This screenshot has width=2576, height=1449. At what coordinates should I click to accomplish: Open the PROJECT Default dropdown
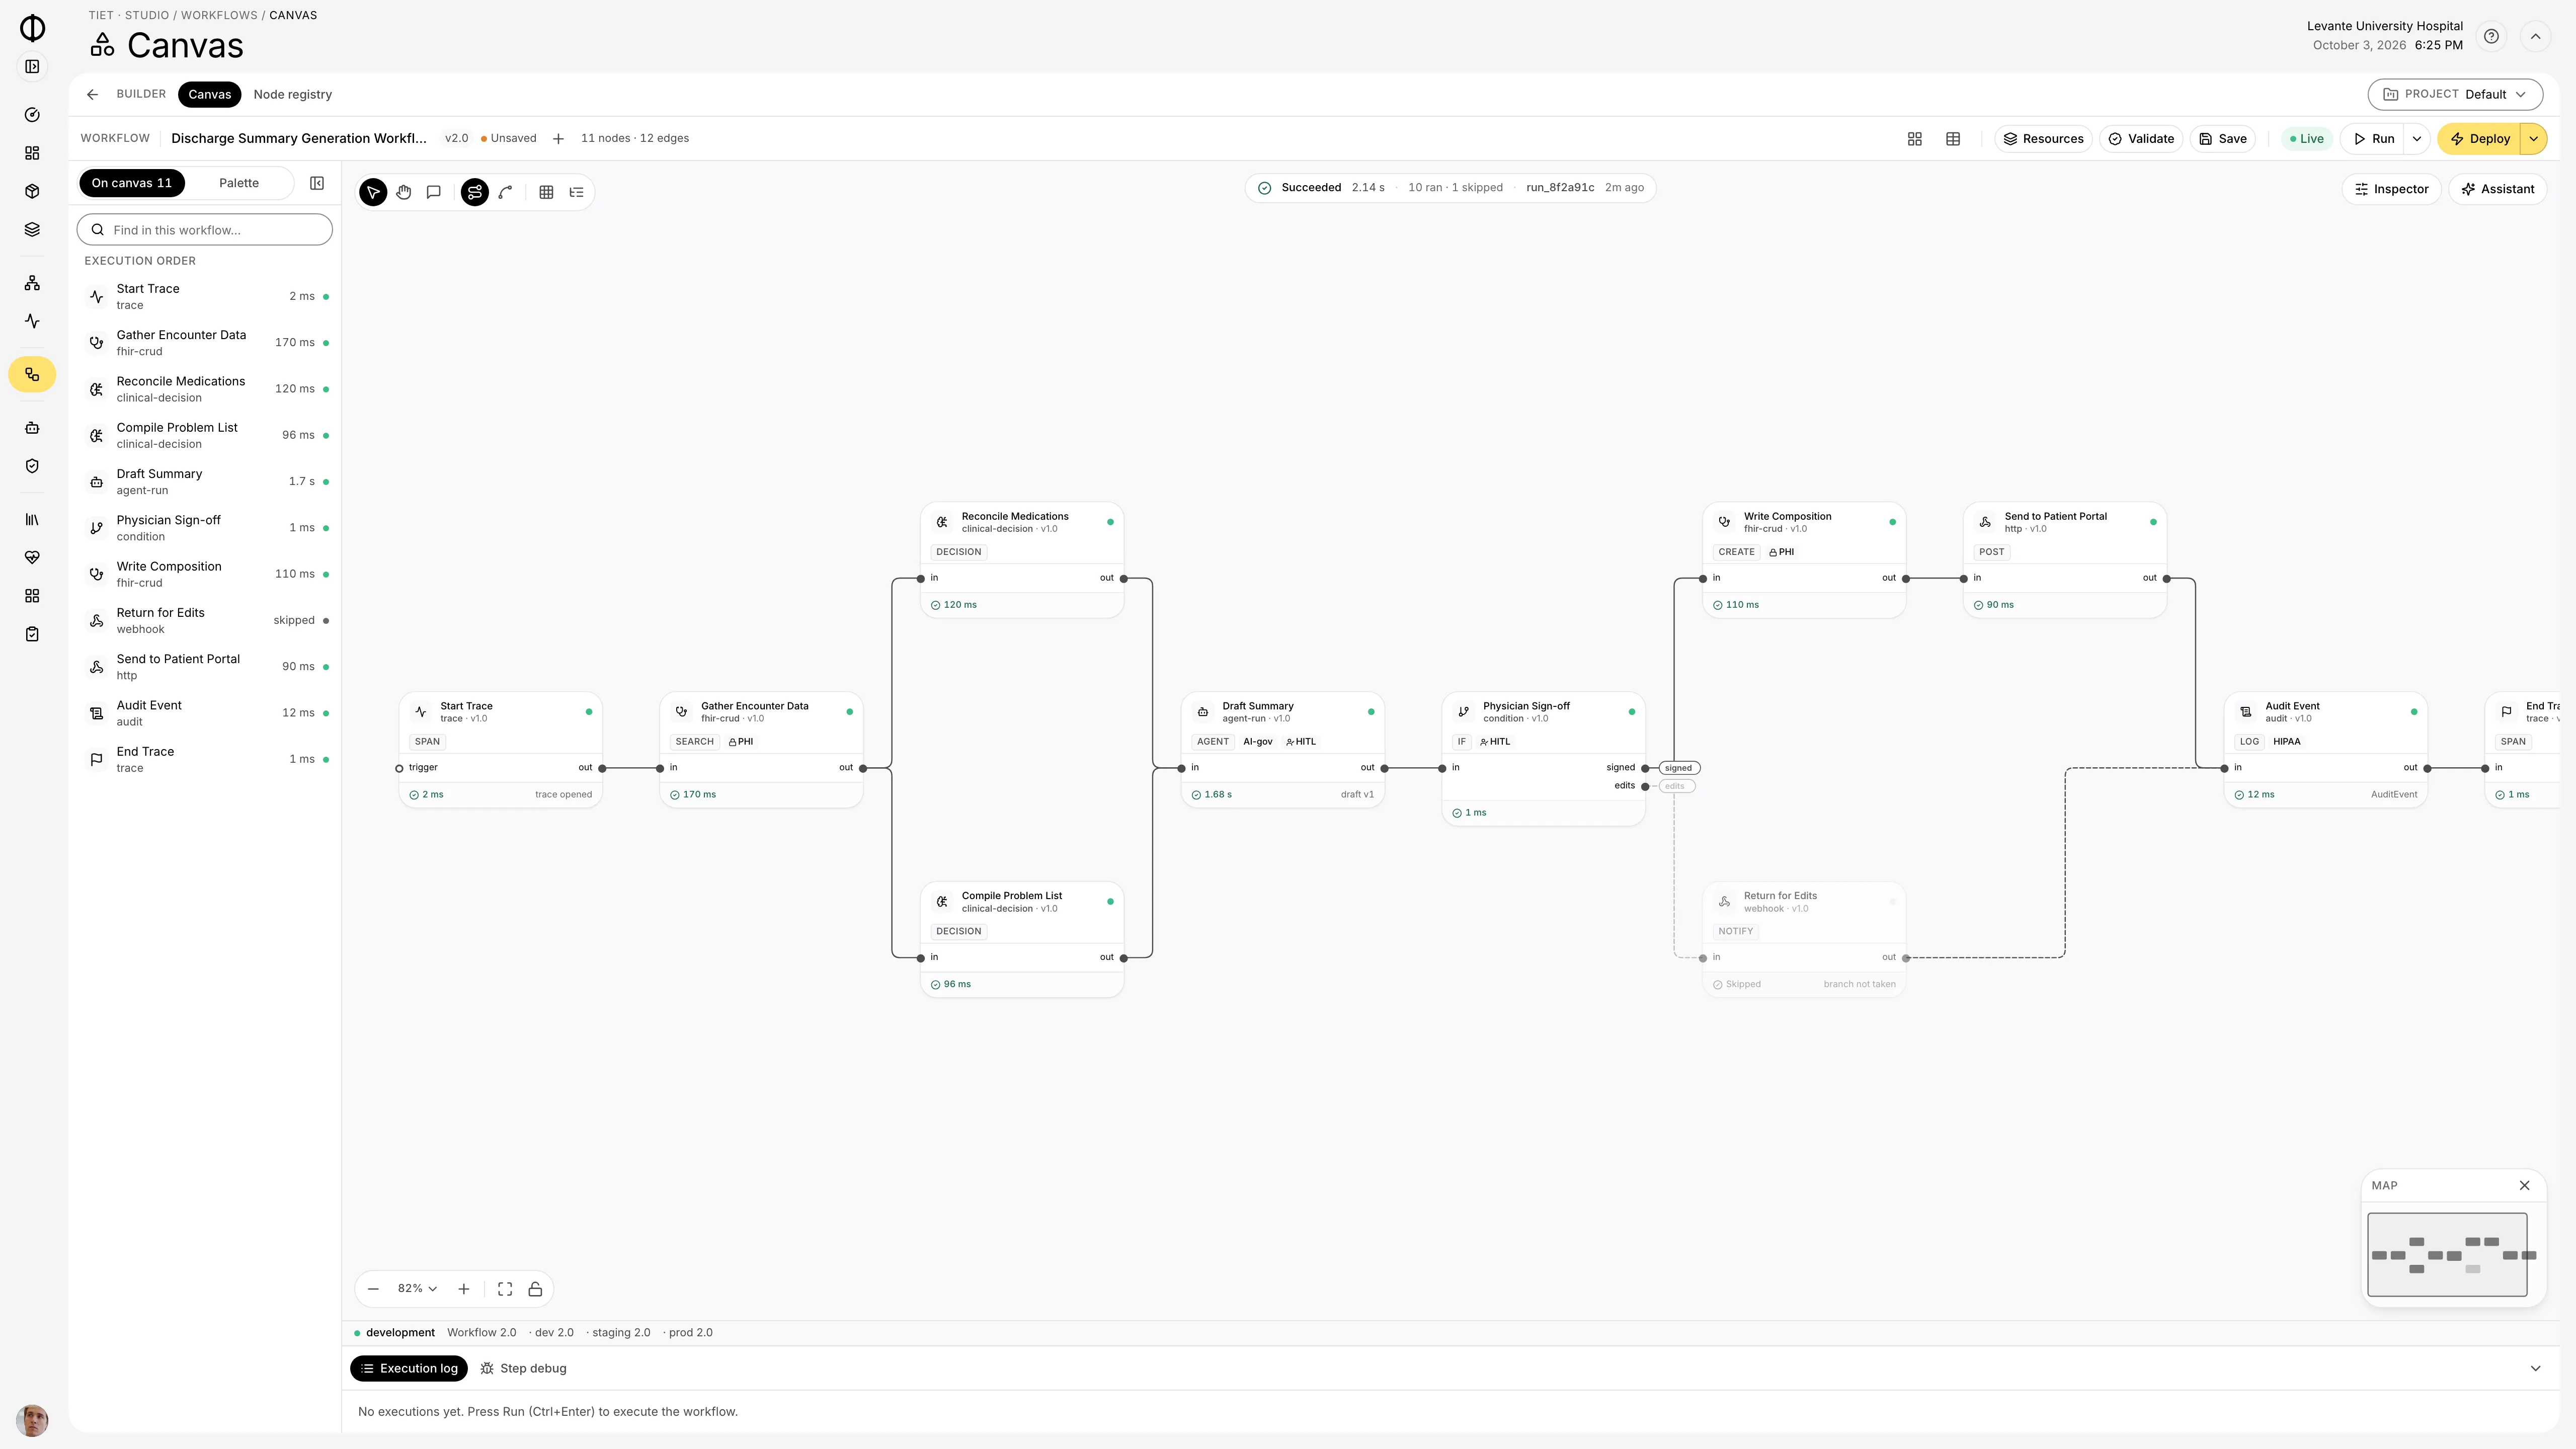coord(2455,94)
